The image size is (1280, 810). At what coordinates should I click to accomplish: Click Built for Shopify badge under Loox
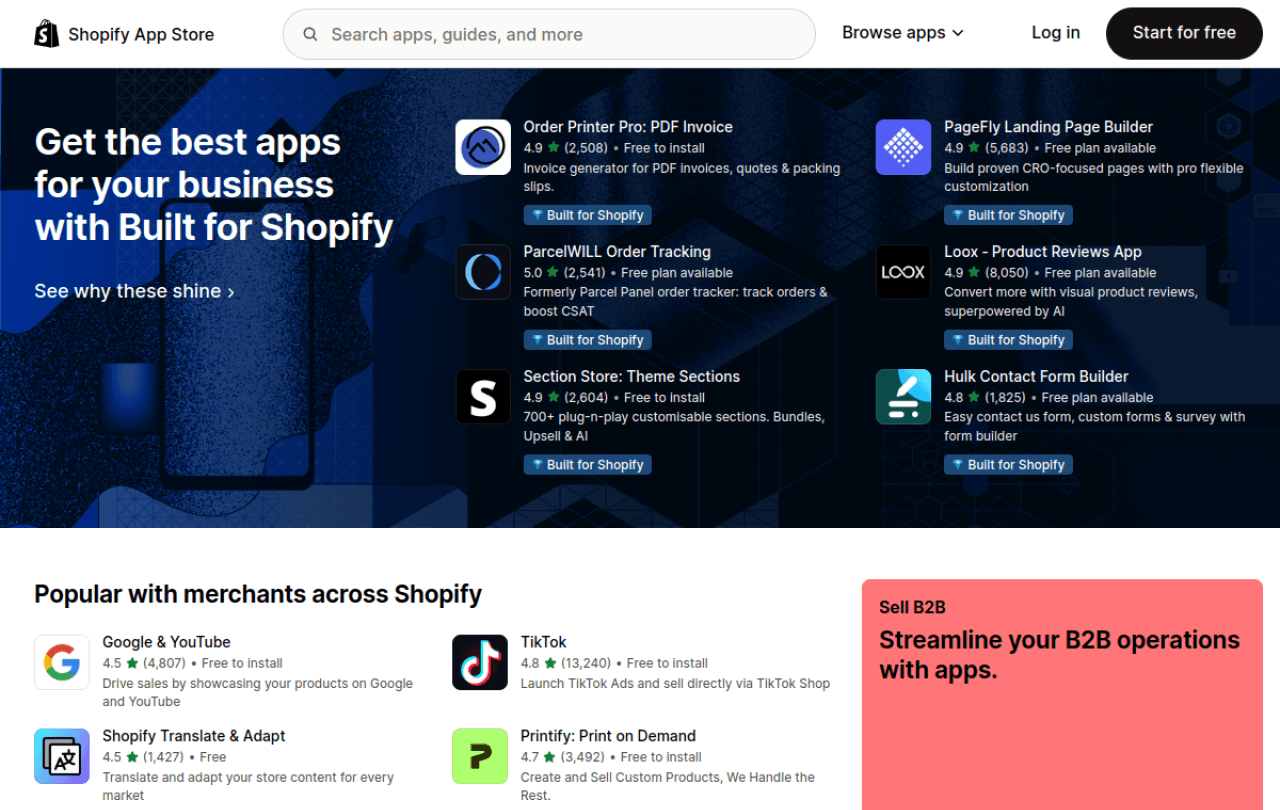point(1008,340)
